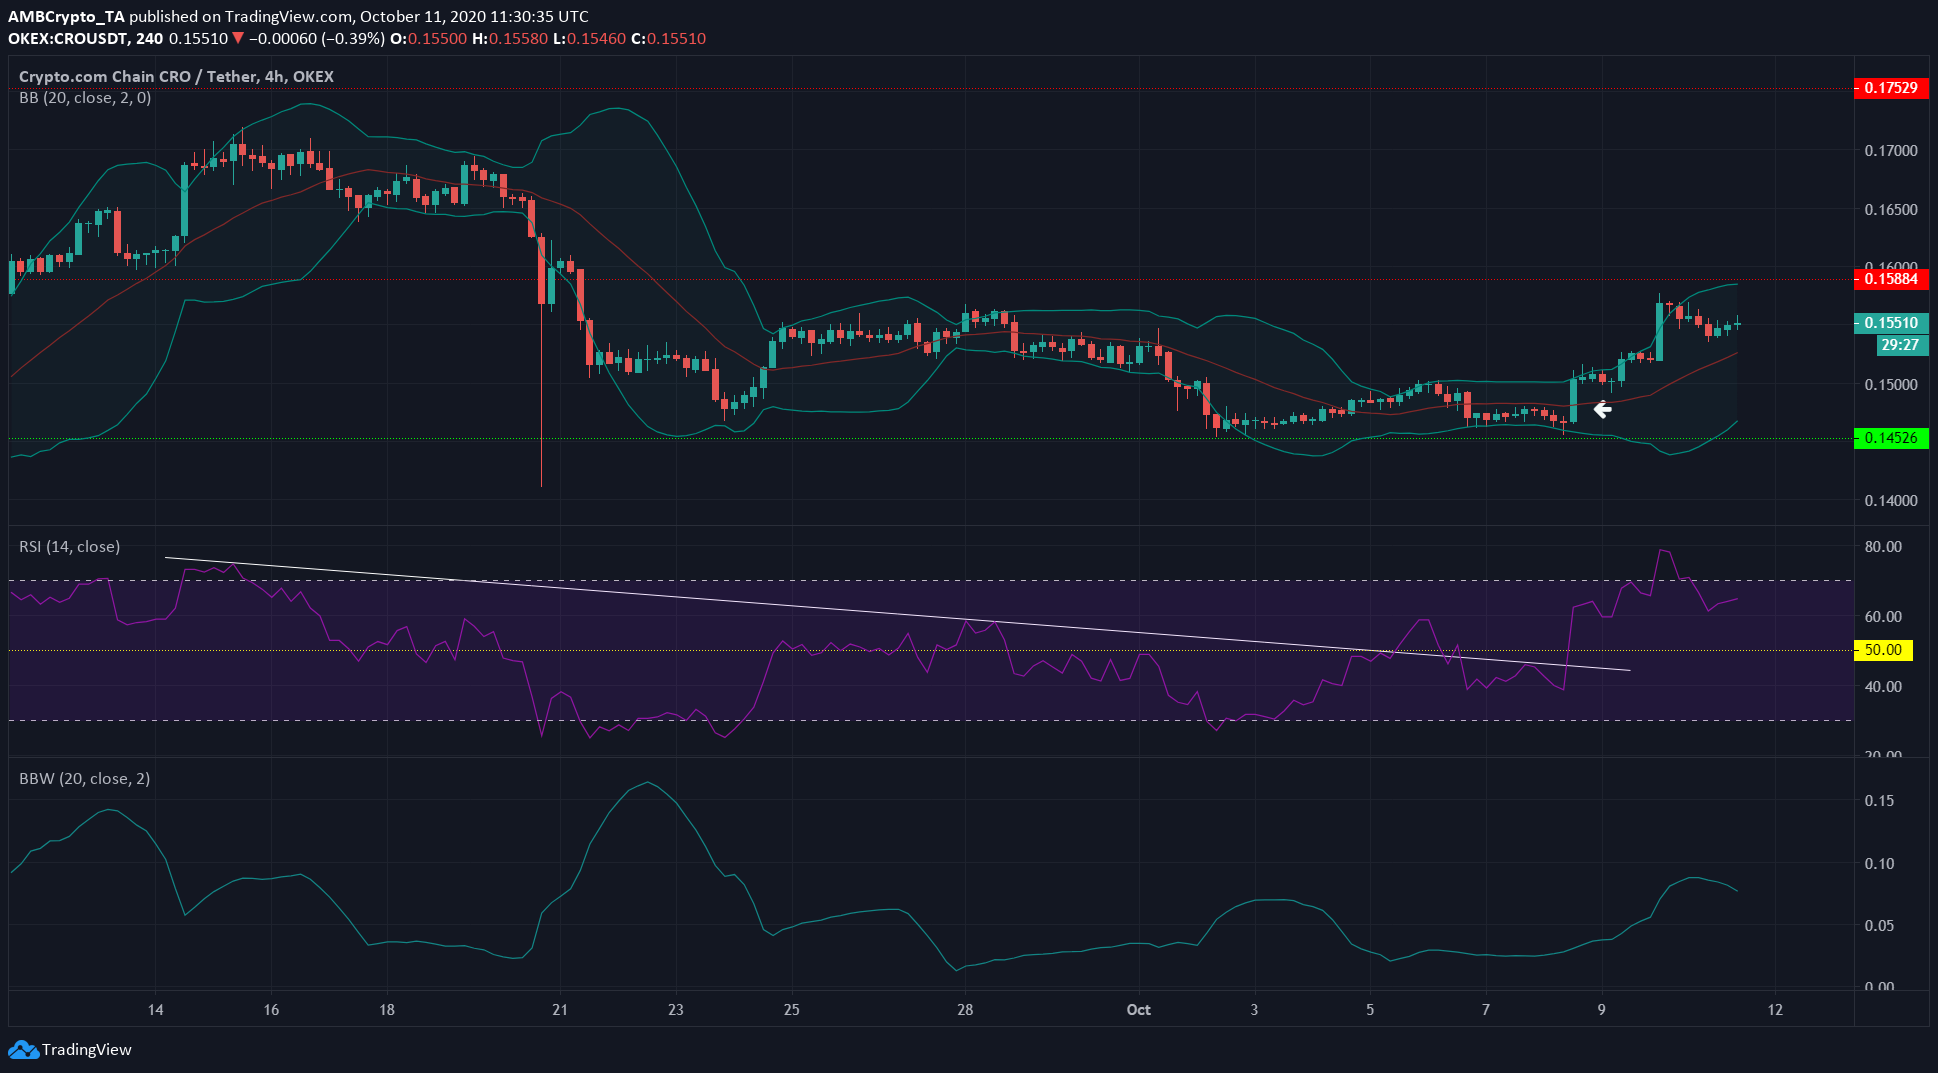This screenshot has height=1073, width=1938.
Task: Click the RSI (14, close) indicator legend
Action: point(70,547)
